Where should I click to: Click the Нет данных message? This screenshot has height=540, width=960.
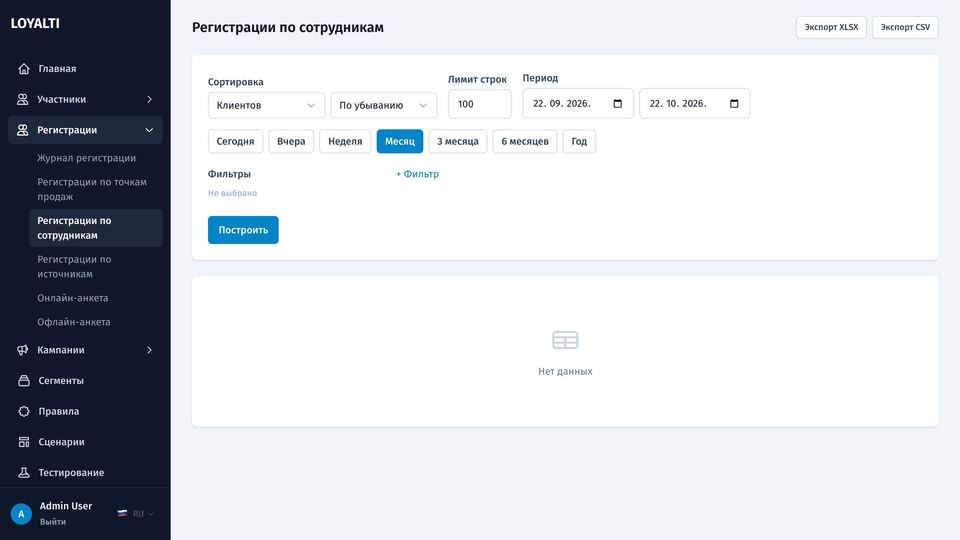pos(565,371)
